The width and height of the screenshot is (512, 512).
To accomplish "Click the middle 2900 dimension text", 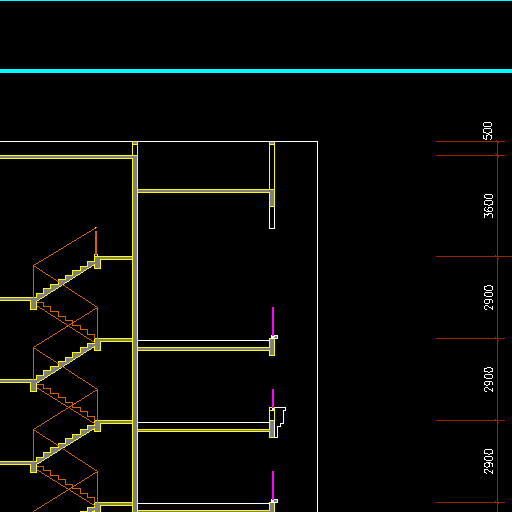I will (x=488, y=379).
